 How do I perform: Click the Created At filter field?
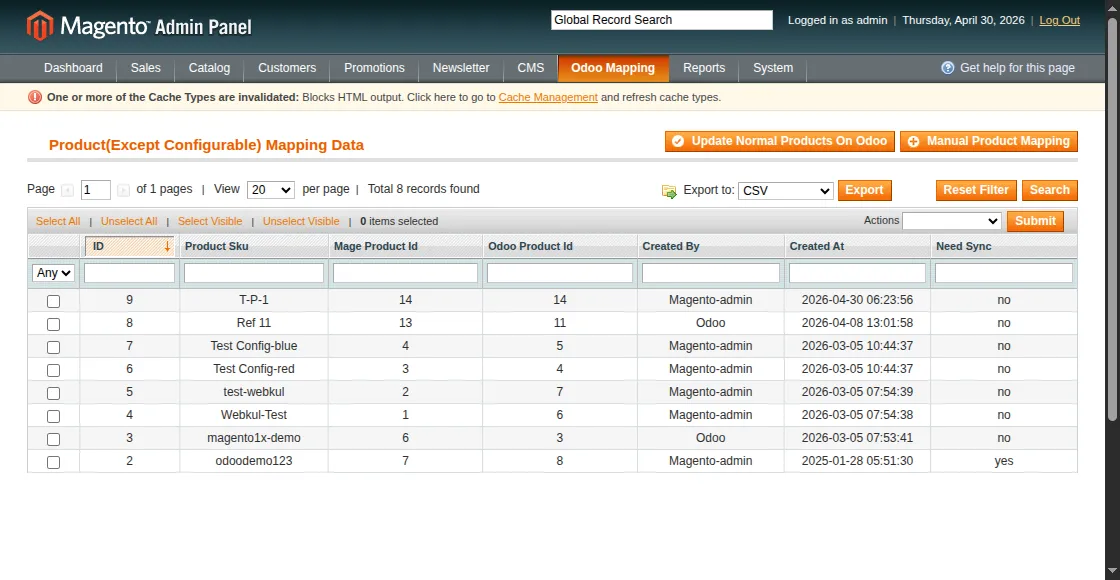point(857,273)
